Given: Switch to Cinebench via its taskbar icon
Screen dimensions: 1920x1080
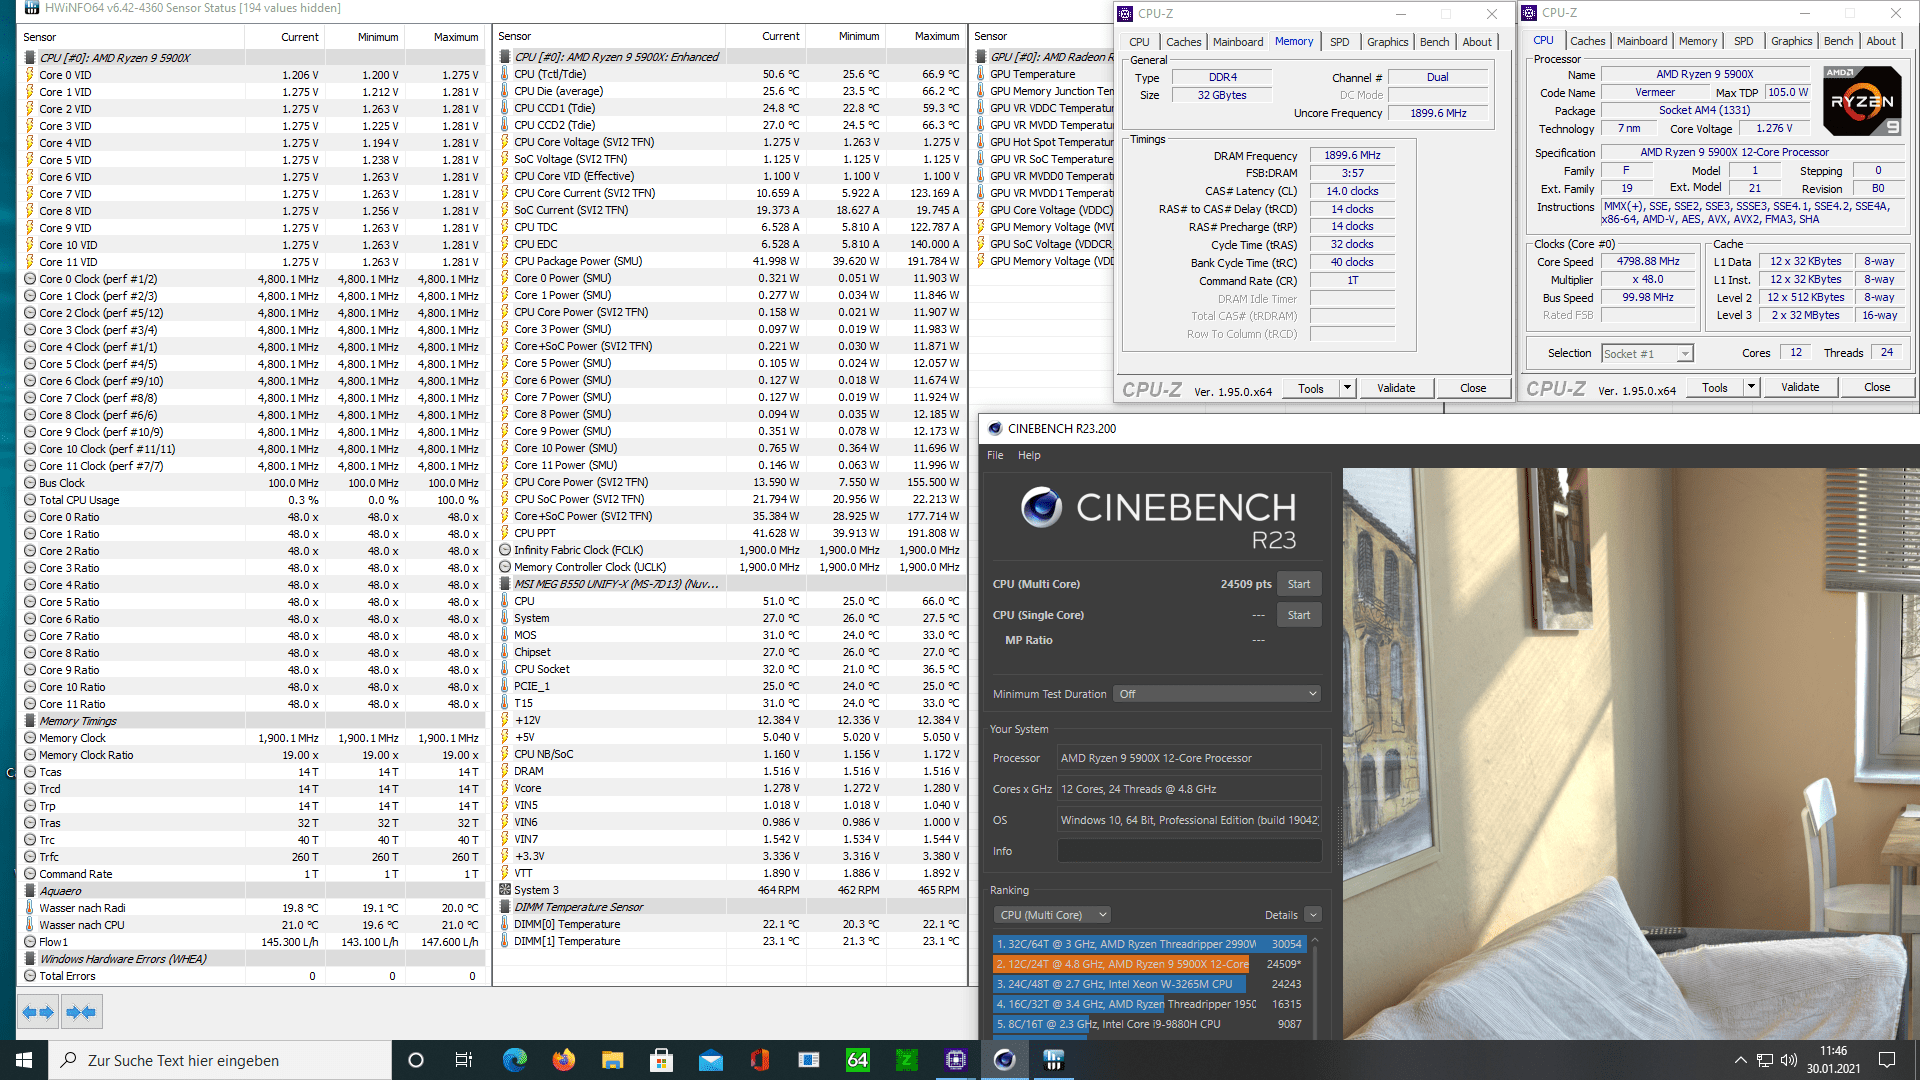Looking at the screenshot, I should [x=1004, y=1060].
